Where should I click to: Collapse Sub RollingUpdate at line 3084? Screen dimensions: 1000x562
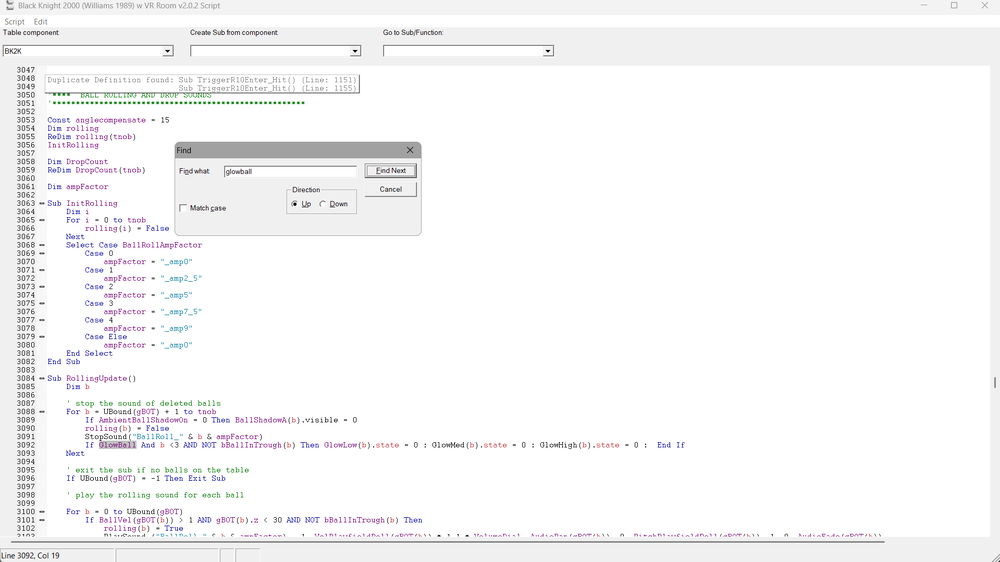(42, 378)
